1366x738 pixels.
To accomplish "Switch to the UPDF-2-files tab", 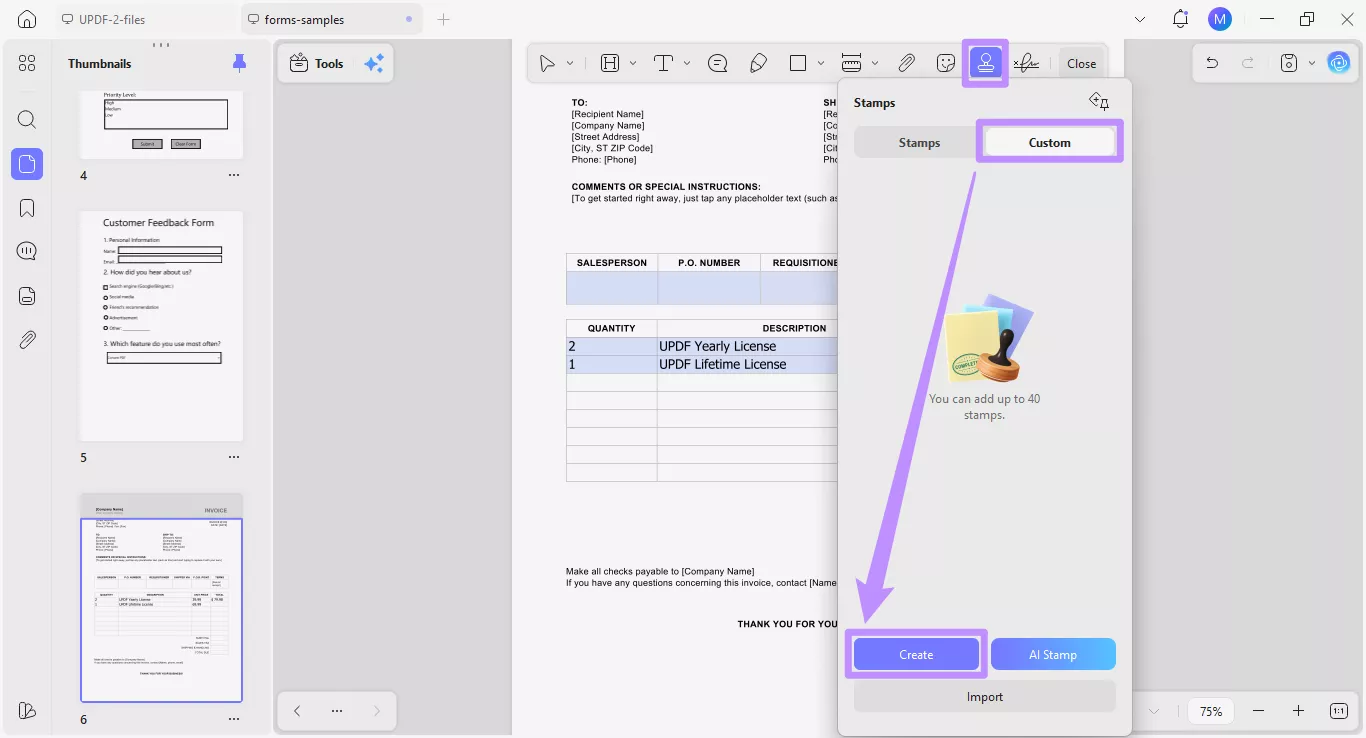I will 143,19.
